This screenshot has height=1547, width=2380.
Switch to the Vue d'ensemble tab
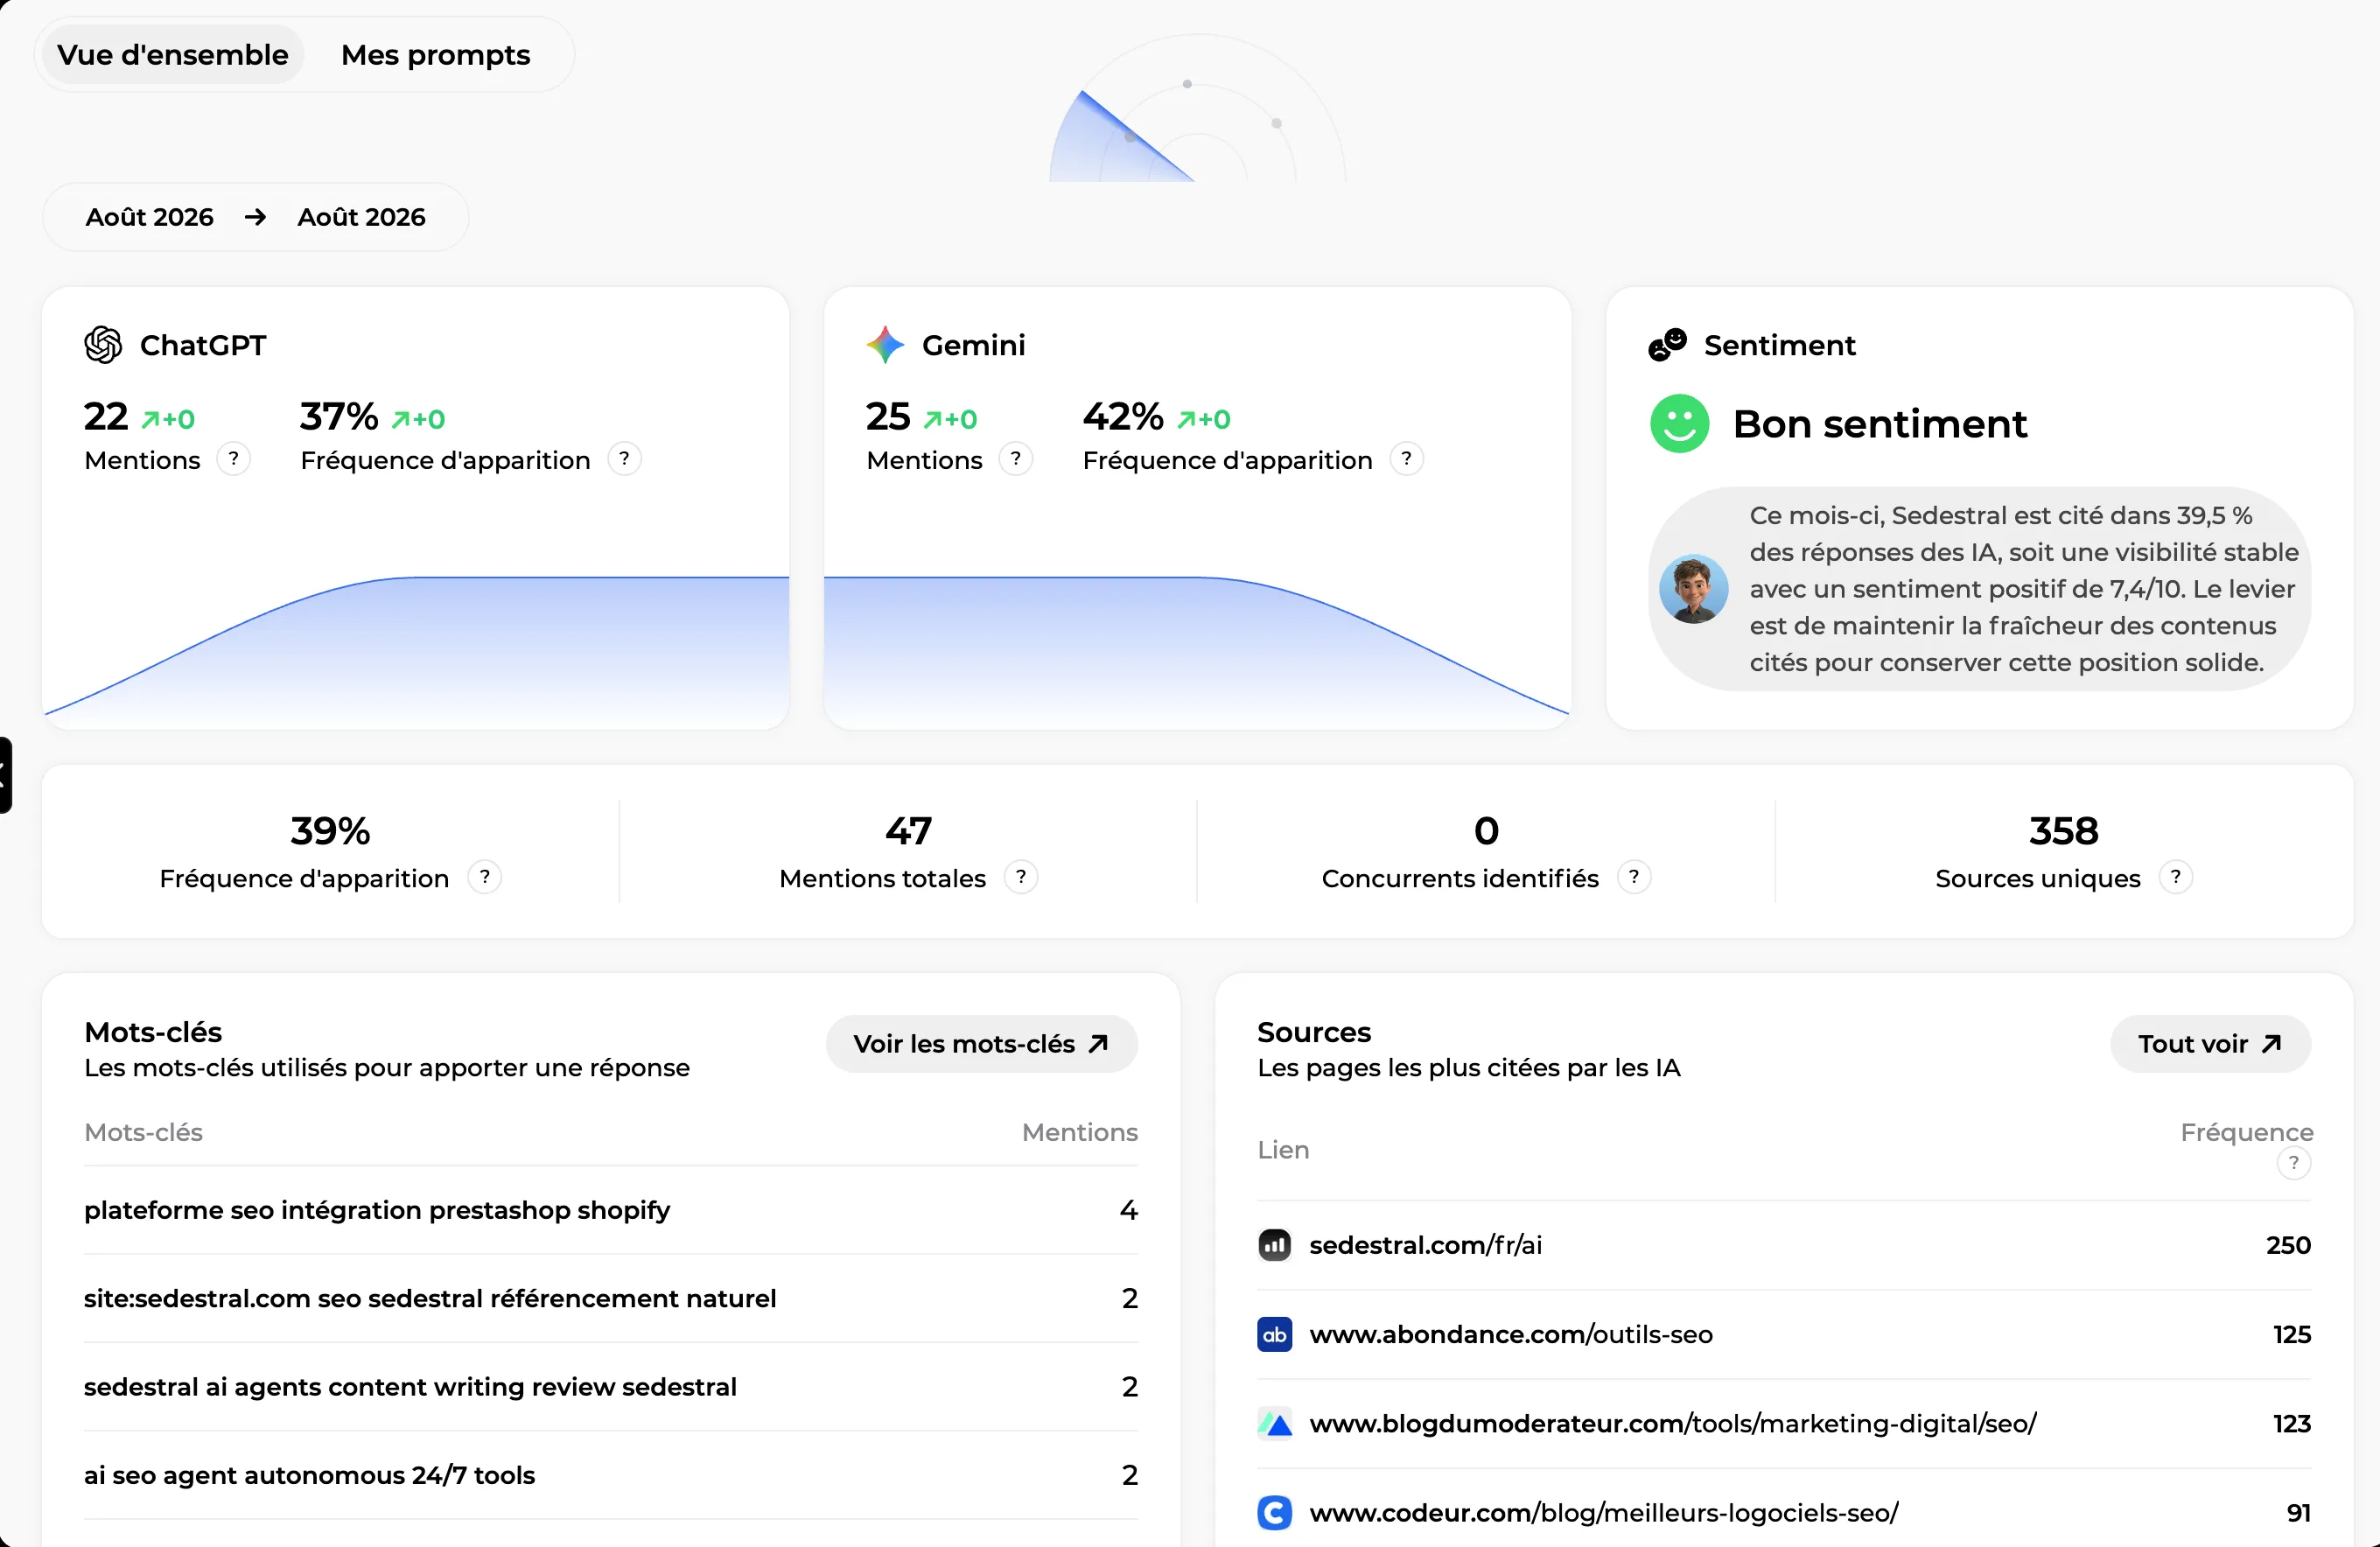pyautogui.click(x=172, y=55)
